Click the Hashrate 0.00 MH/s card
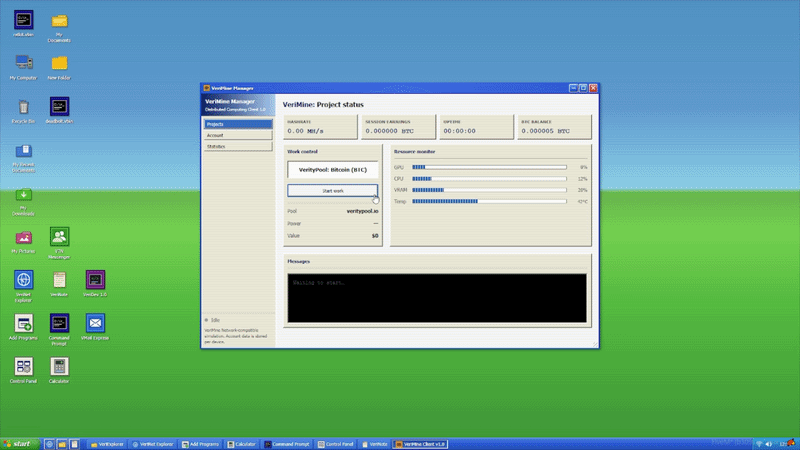 click(x=320, y=127)
